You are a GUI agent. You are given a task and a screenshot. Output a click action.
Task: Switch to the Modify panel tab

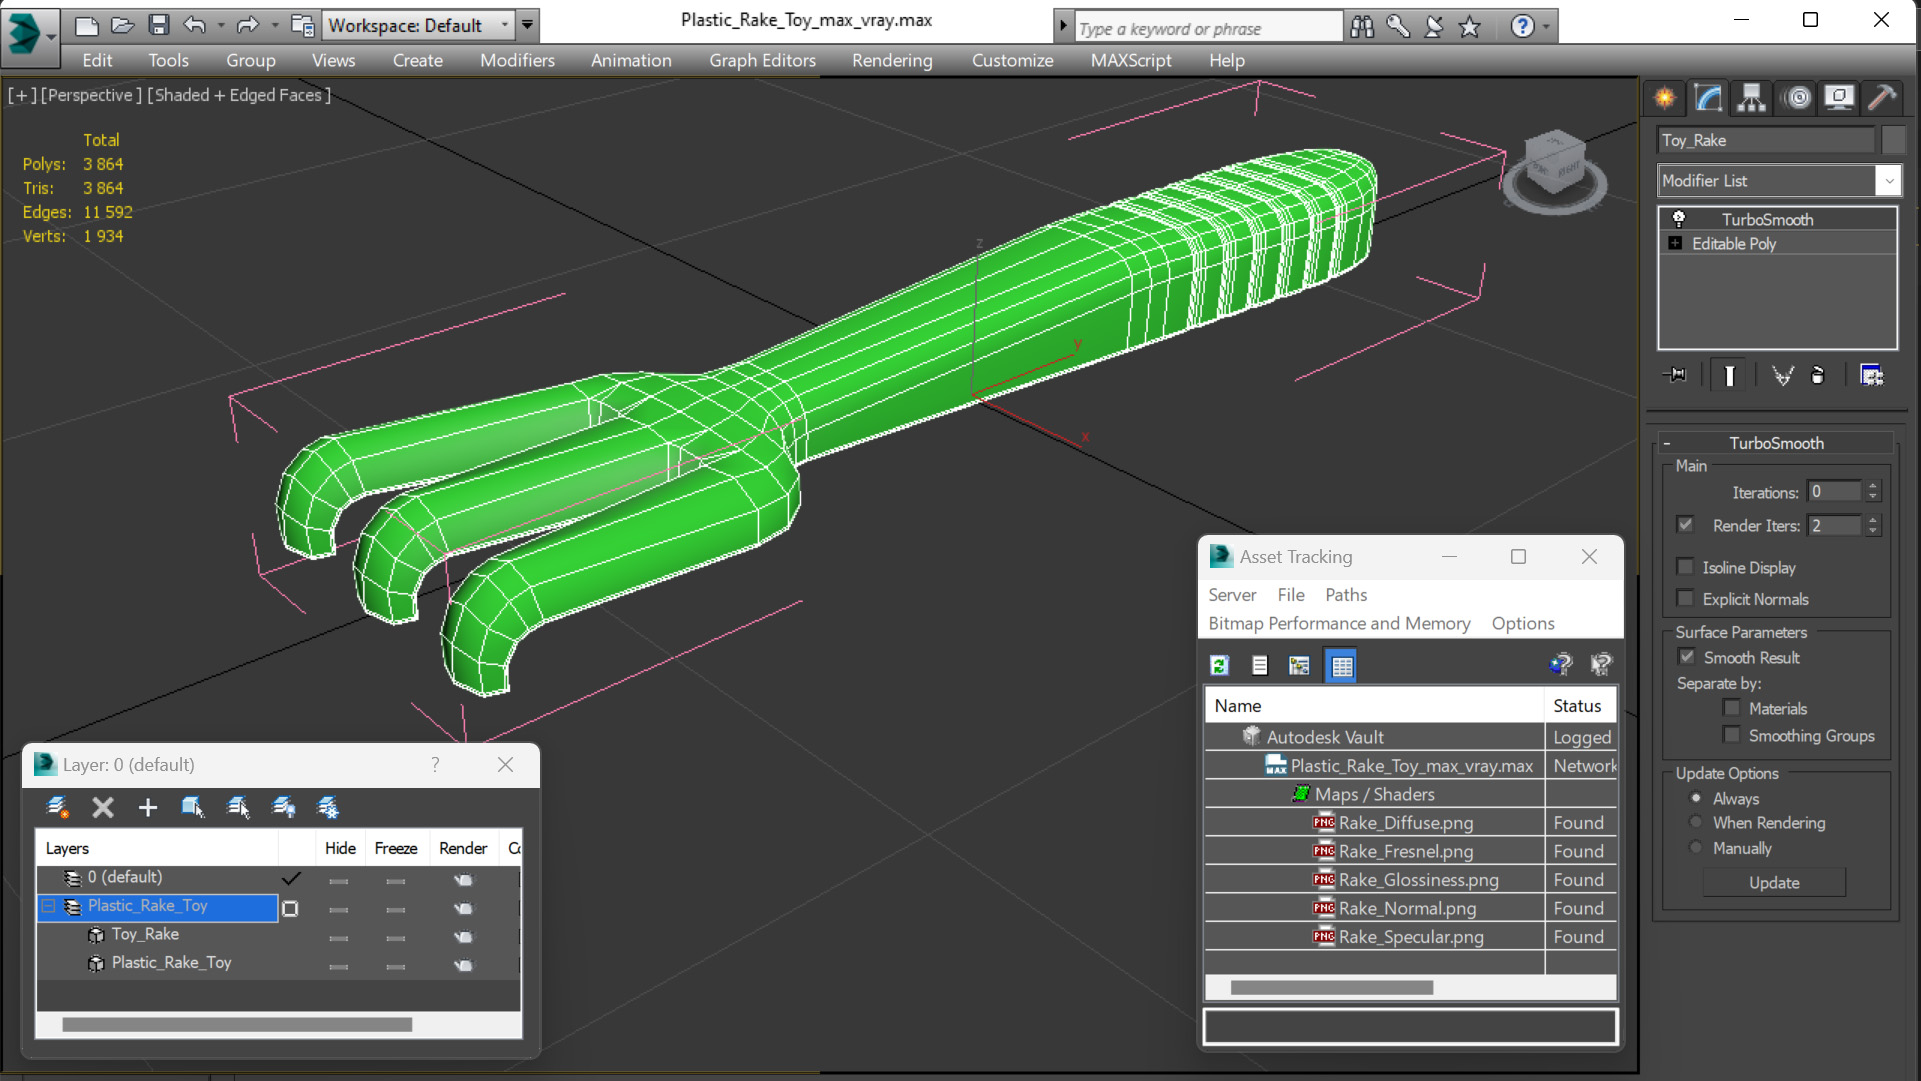[x=1708, y=97]
